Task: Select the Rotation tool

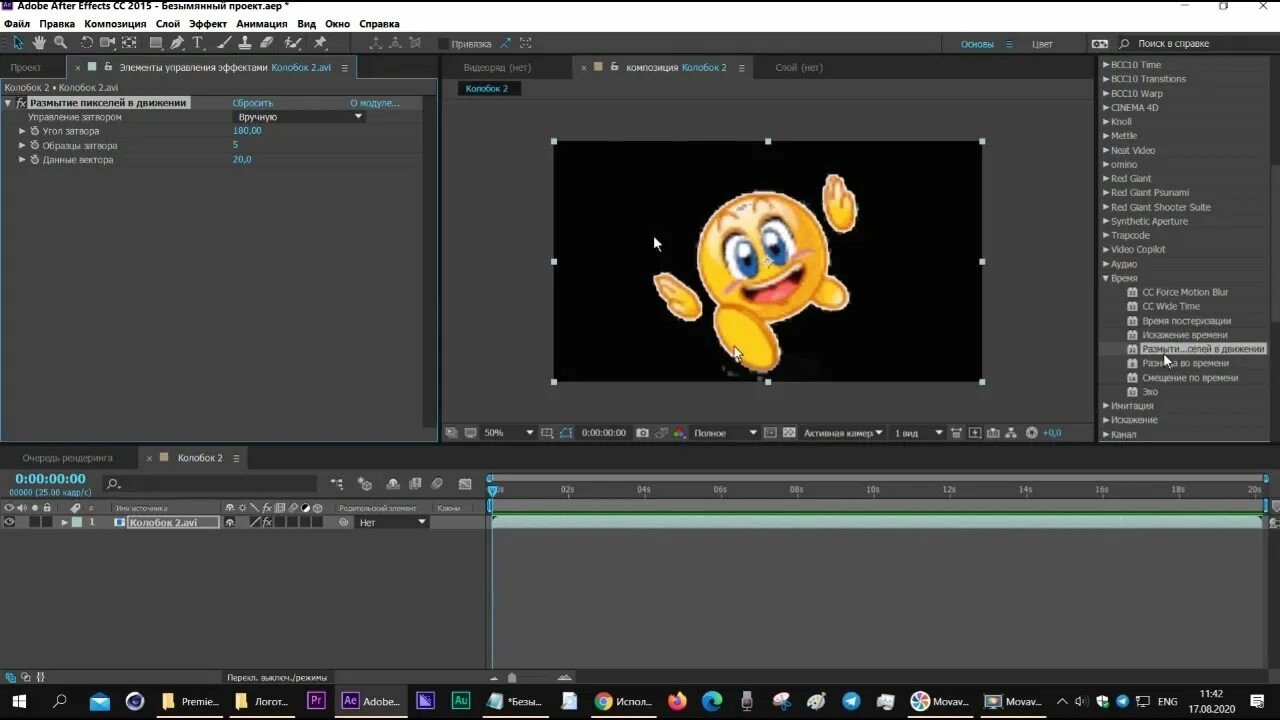Action: click(87, 43)
